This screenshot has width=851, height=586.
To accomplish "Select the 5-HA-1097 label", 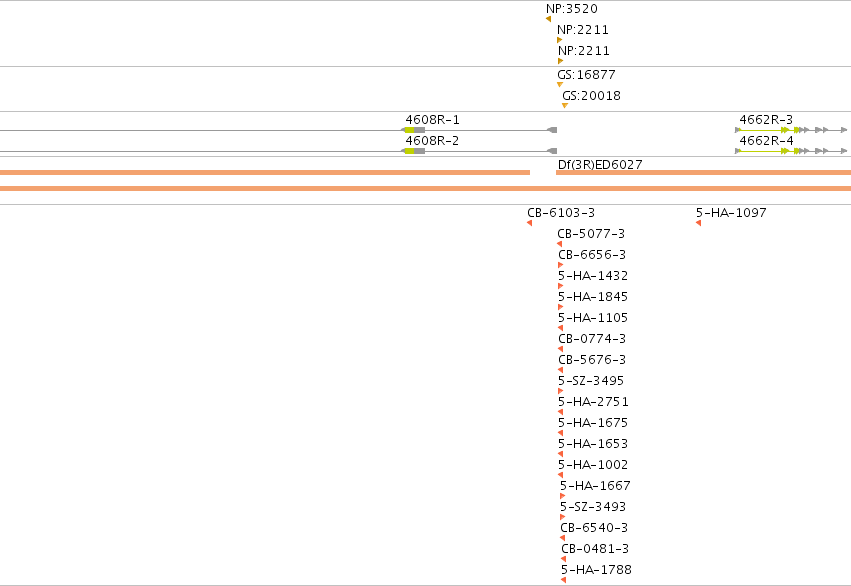I will (x=731, y=213).
